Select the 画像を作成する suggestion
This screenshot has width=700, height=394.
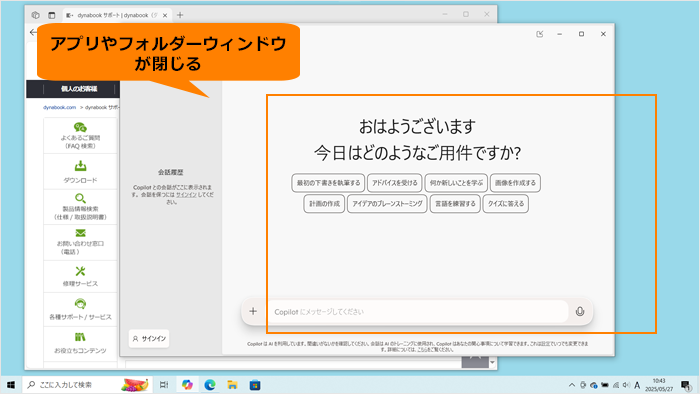point(515,183)
